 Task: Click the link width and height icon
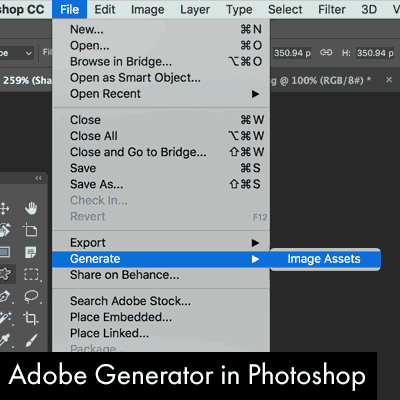click(x=326, y=53)
